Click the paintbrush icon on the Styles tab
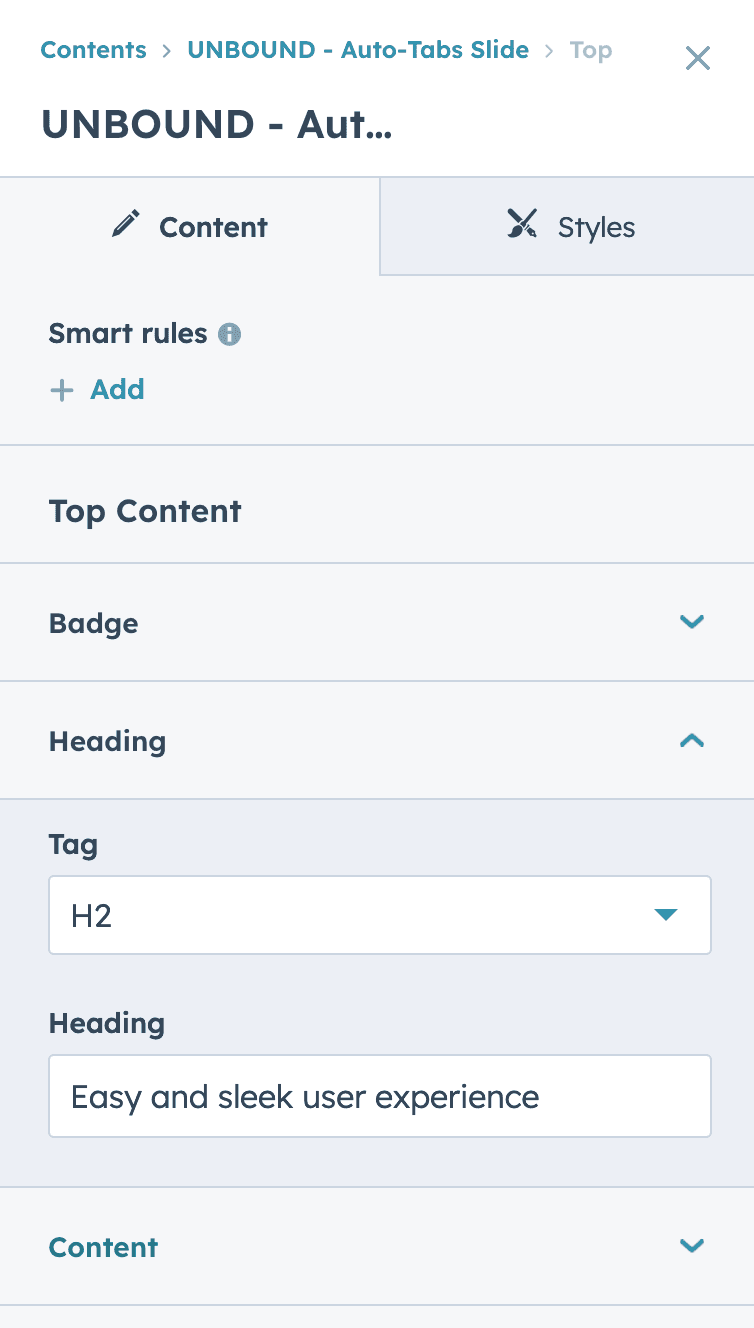The width and height of the screenshot is (754, 1328). coord(521,226)
